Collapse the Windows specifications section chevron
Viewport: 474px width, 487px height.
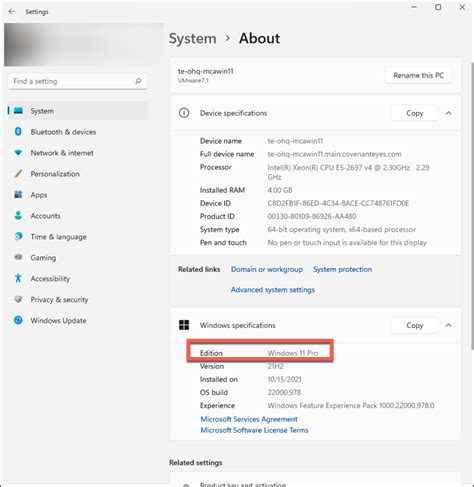(x=449, y=325)
